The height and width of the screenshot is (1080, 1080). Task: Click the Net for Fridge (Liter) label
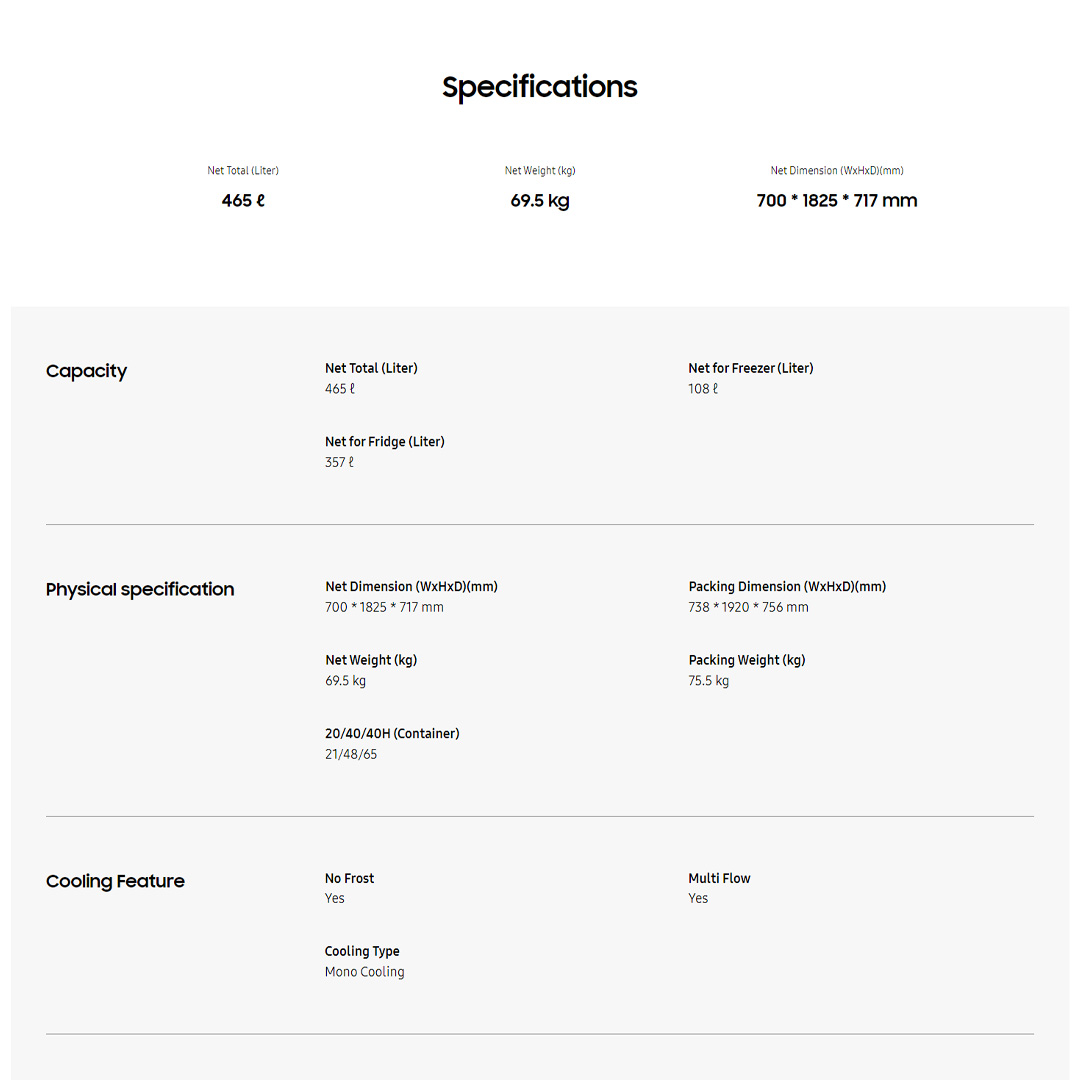pyautogui.click(x=385, y=441)
